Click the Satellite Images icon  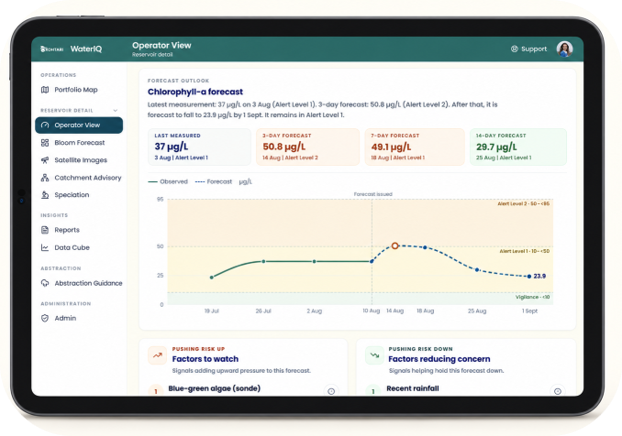pyautogui.click(x=45, y=160)
